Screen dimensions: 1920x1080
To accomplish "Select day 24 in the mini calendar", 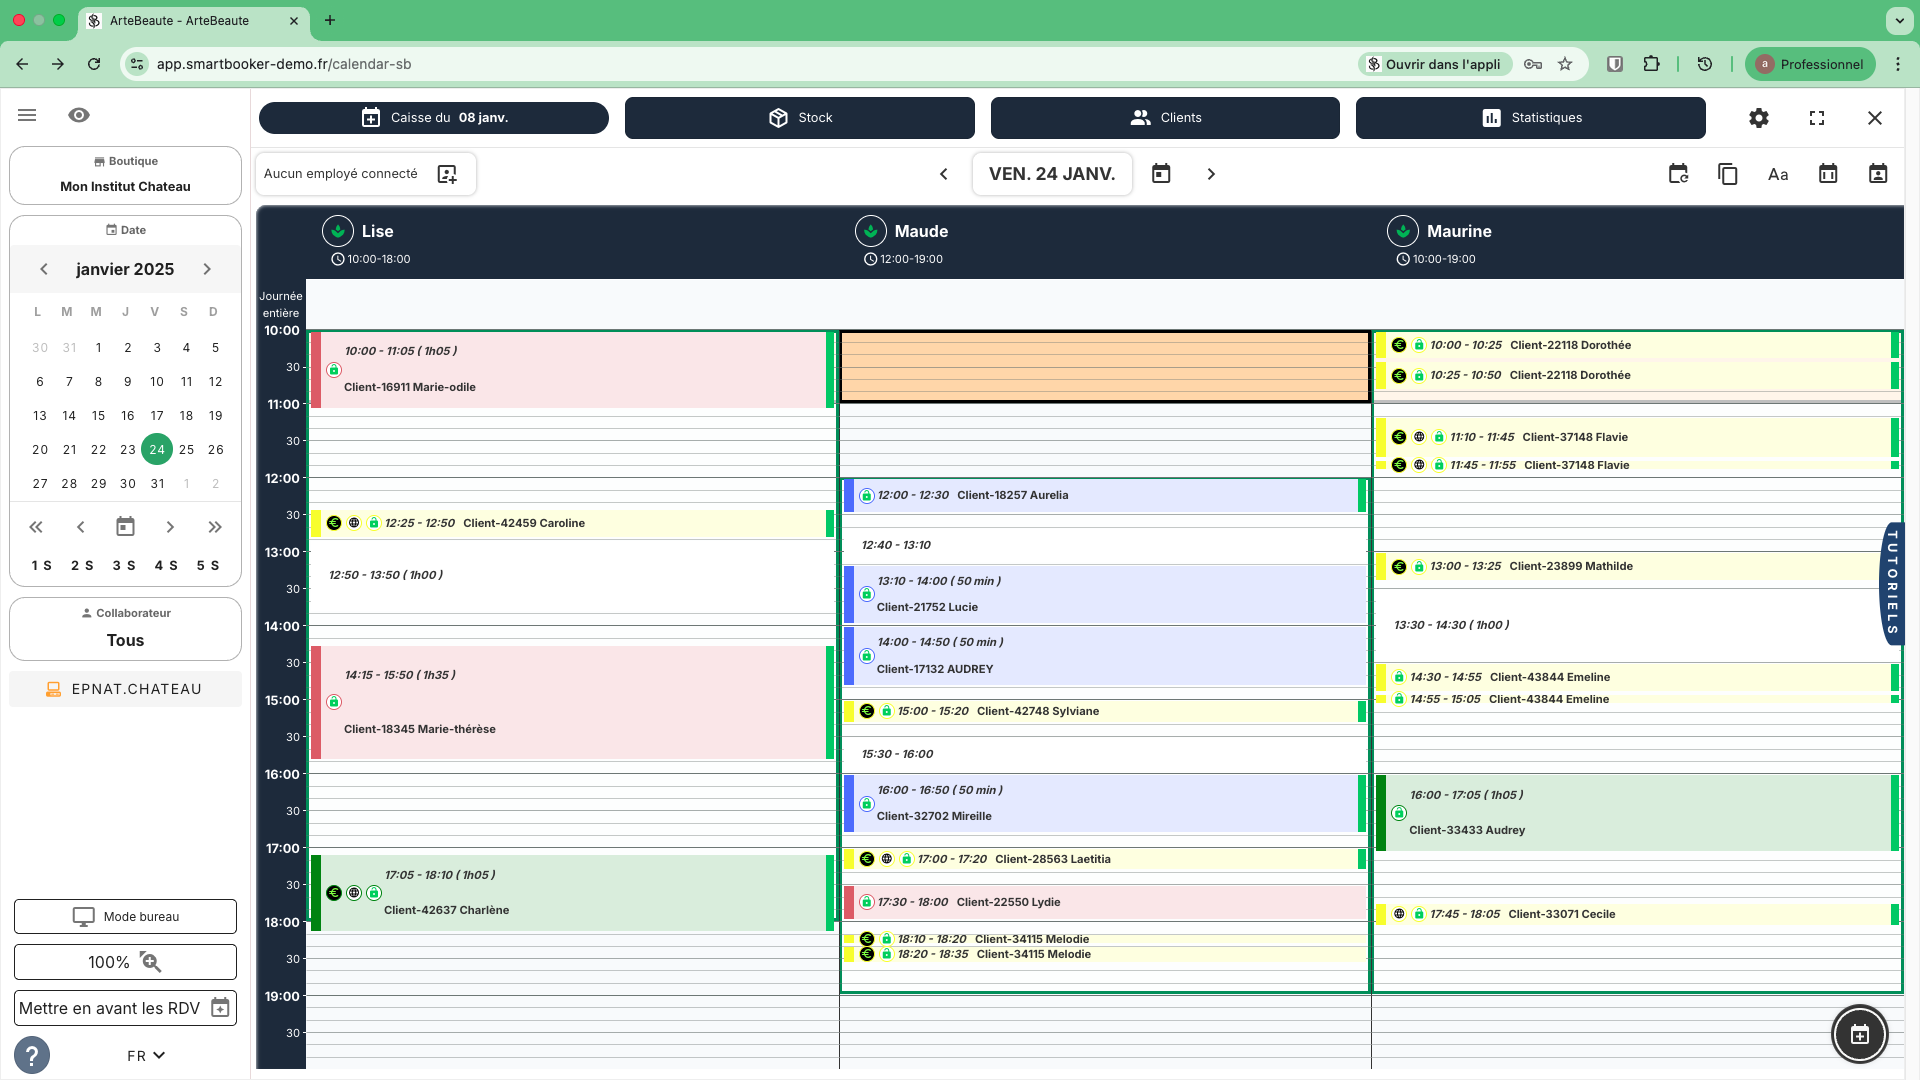I will [x=156, y=449].
